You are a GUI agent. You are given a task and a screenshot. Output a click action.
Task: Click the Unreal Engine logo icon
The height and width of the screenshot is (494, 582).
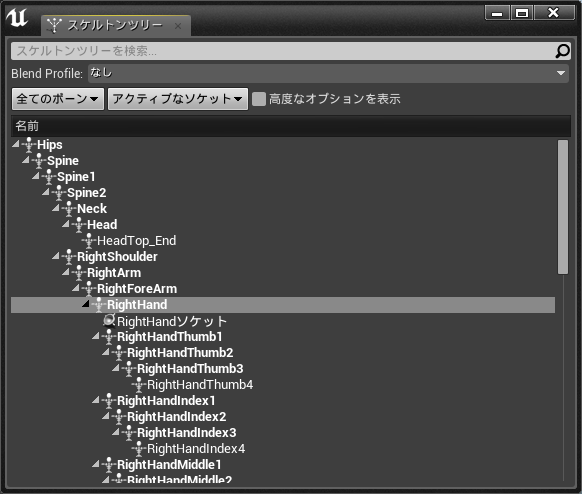coord(17,18)
